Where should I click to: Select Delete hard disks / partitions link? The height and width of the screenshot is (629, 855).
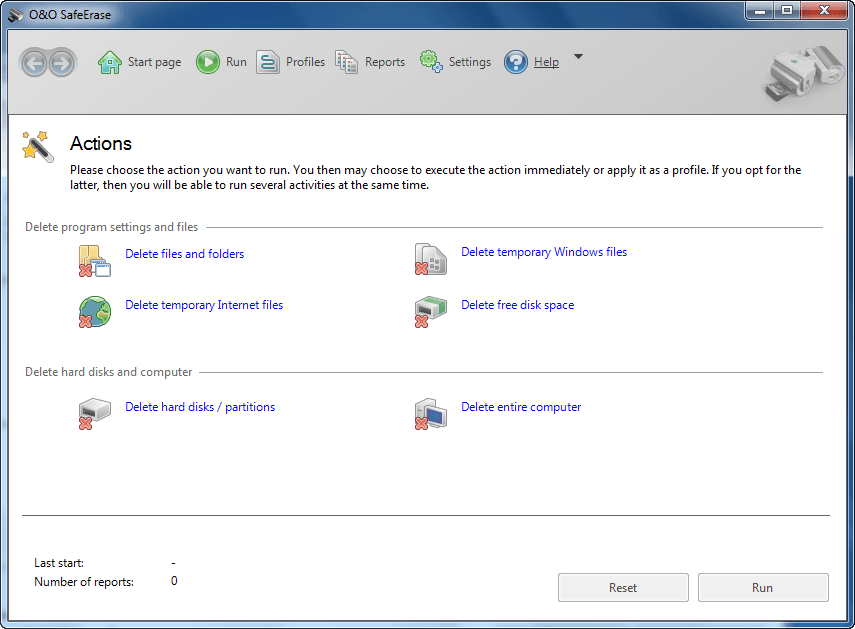click(x=200, y=407)
